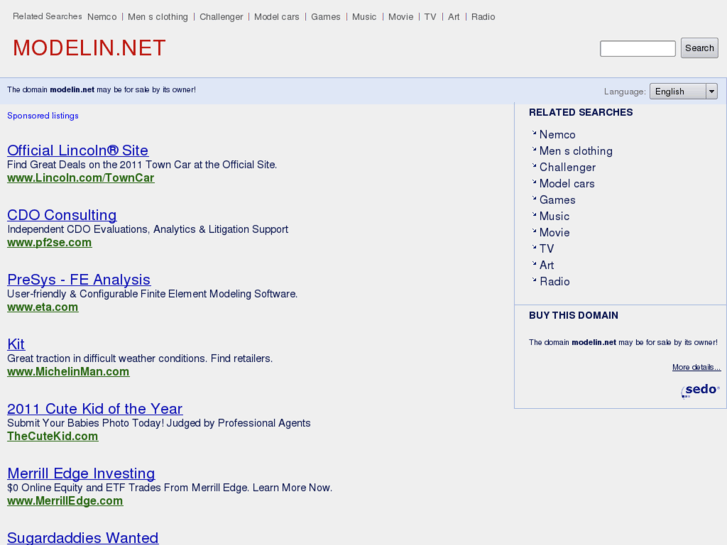Open the Sponsored listings link
Image resolution: width=727 pixels, height=545 pixels.
pos(43,115)
